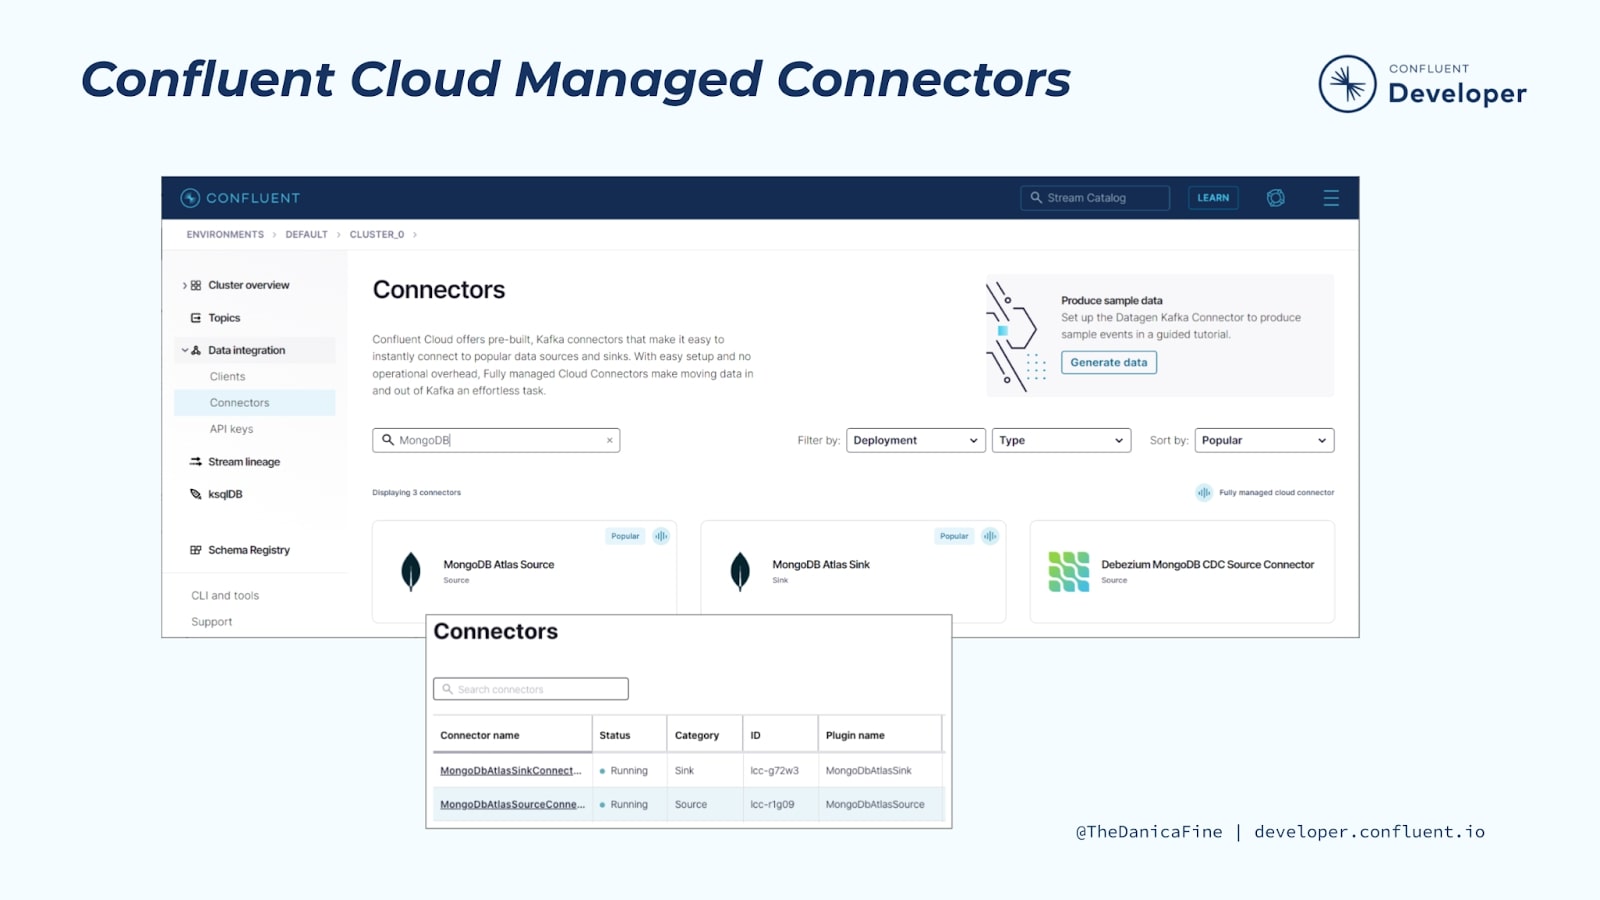This screenshot has height=900, width=1600.
Task: Clear the MongoDB search with the X
Action: point(609,440)
